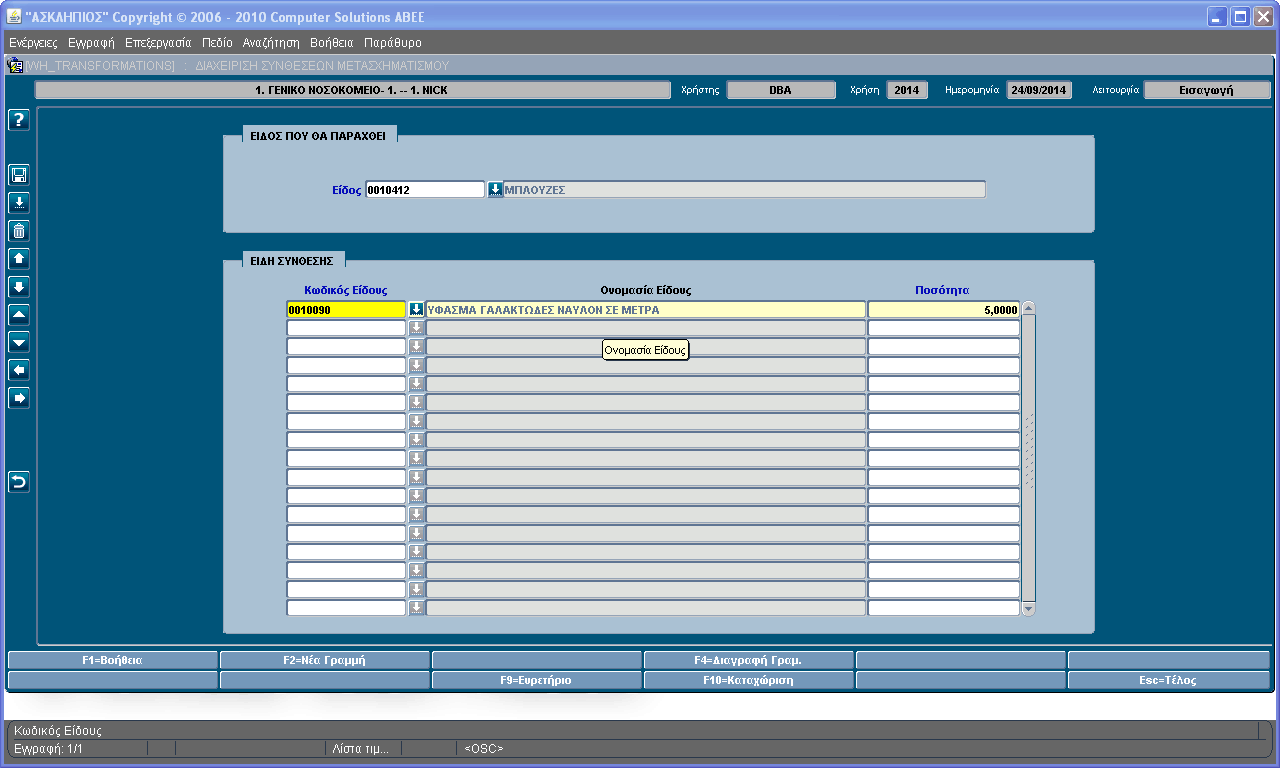Image resolution: width=1280 pixels, height=768 pixels.
Task: Click the Ονομασία Είδους tooltip
Action: coord(646,350)
